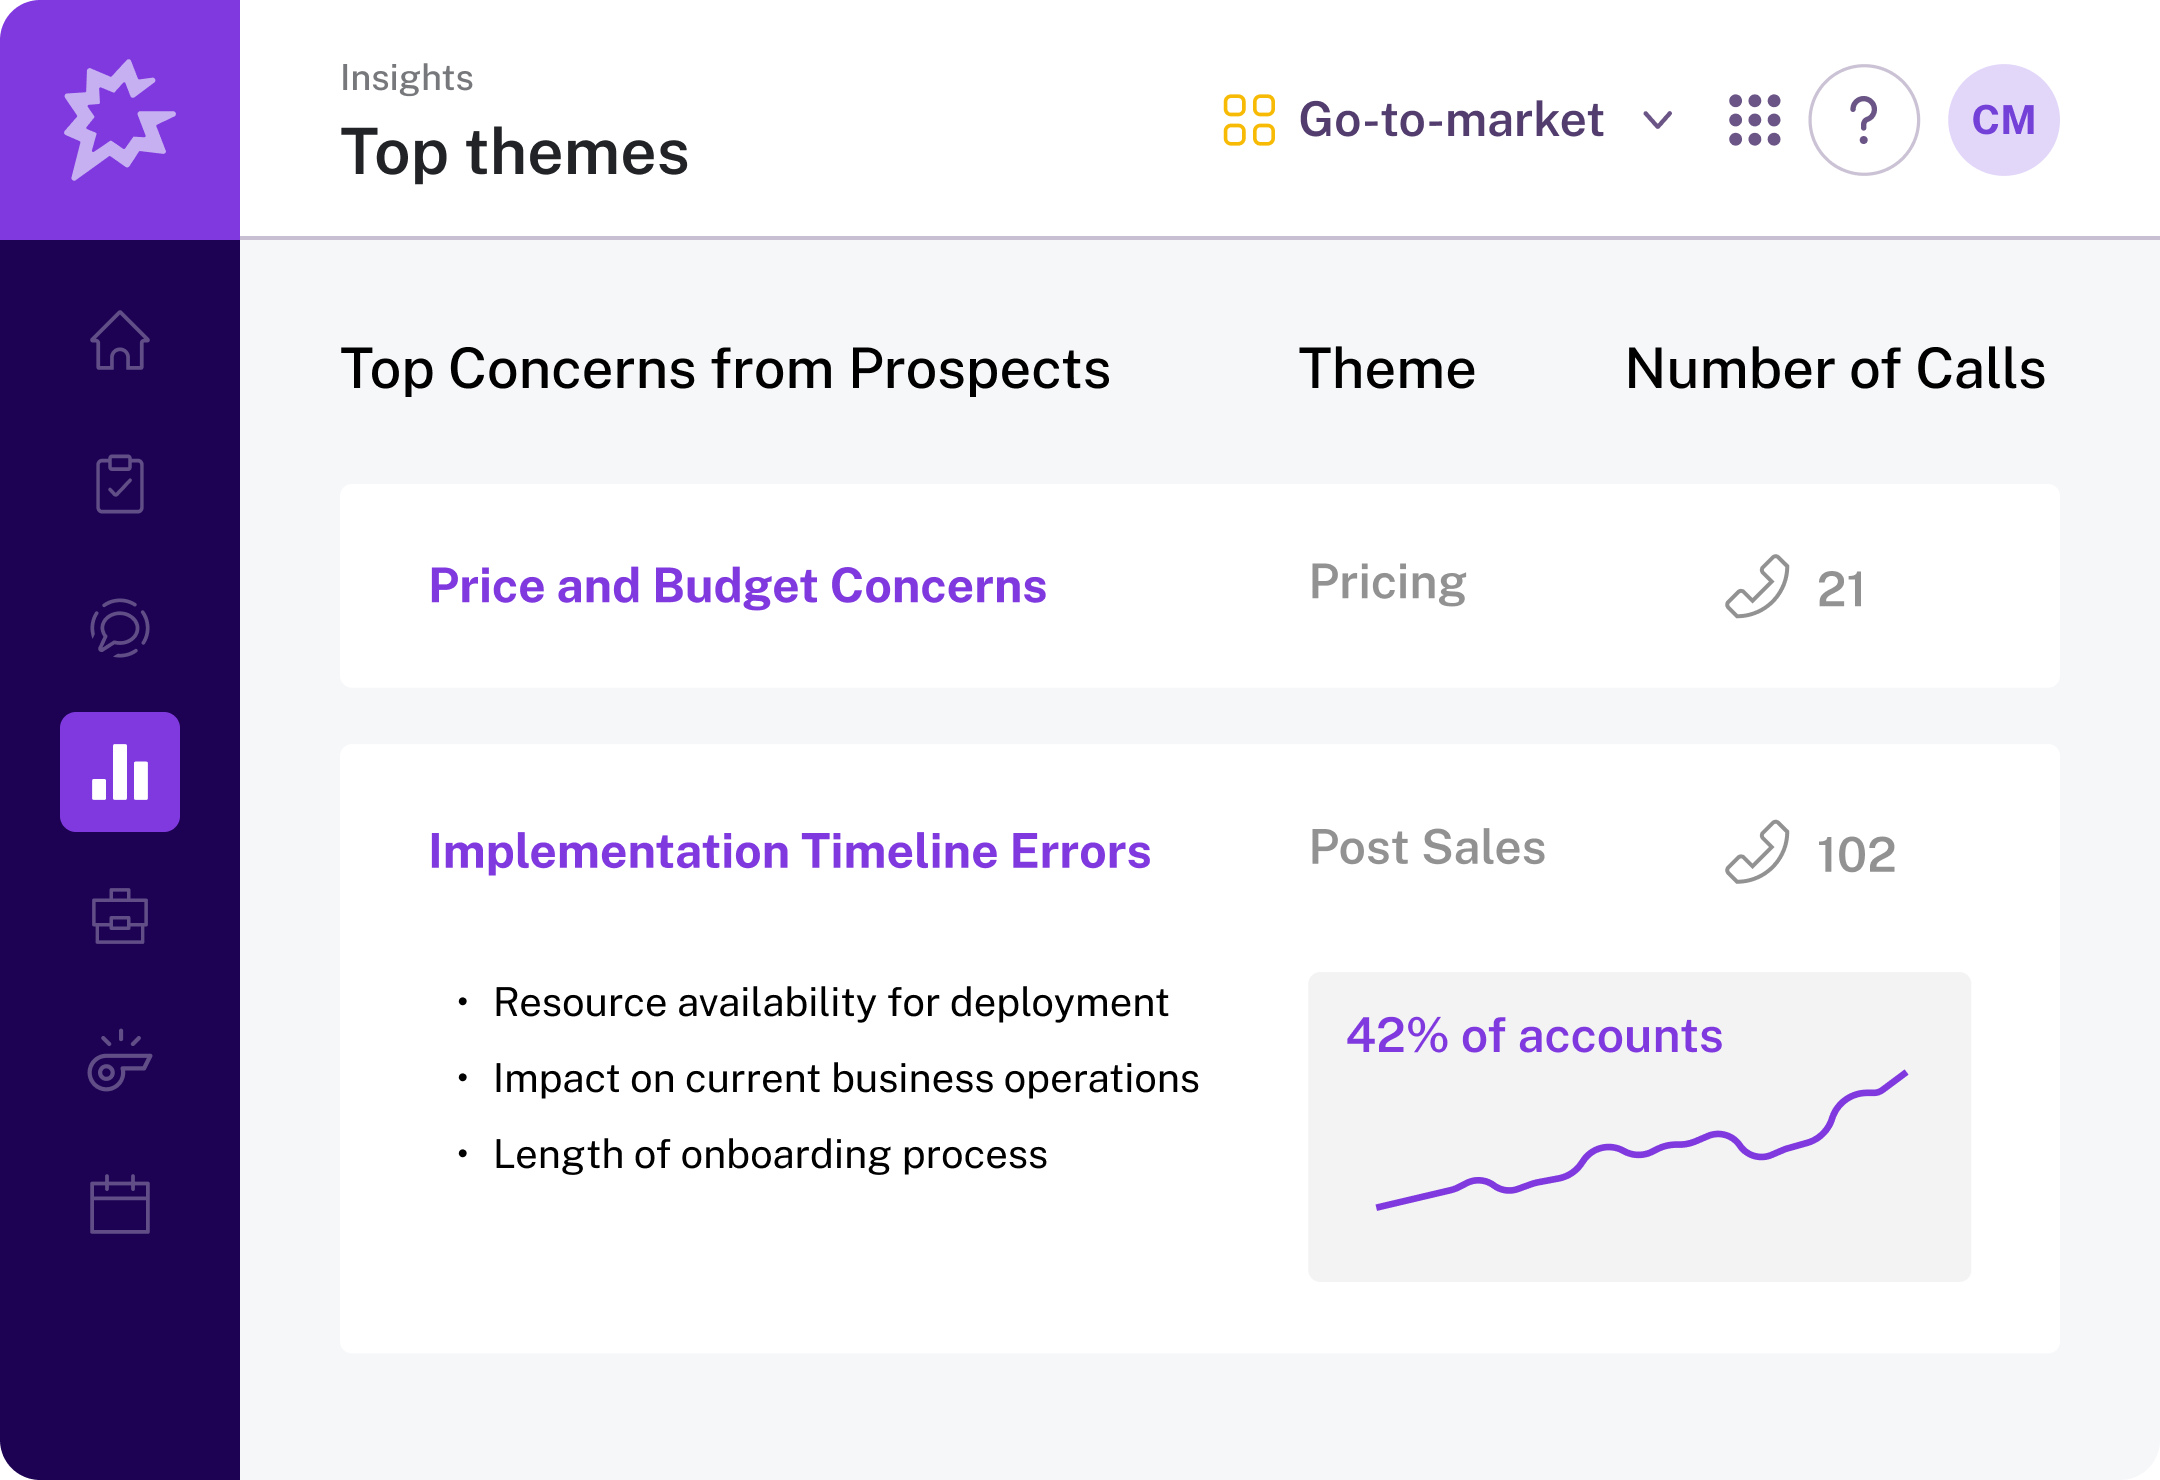Select the Insights bar chart icon
This screenshot has height=1480, width=2160.
pyautogui.click(x=120, y=772)
